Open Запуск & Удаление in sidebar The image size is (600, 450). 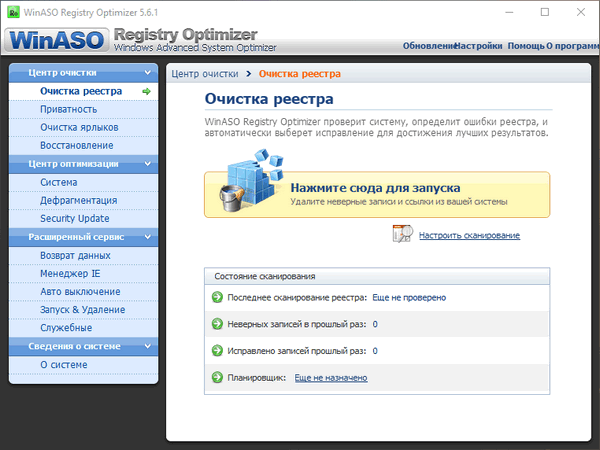click(x=83, y=309)
